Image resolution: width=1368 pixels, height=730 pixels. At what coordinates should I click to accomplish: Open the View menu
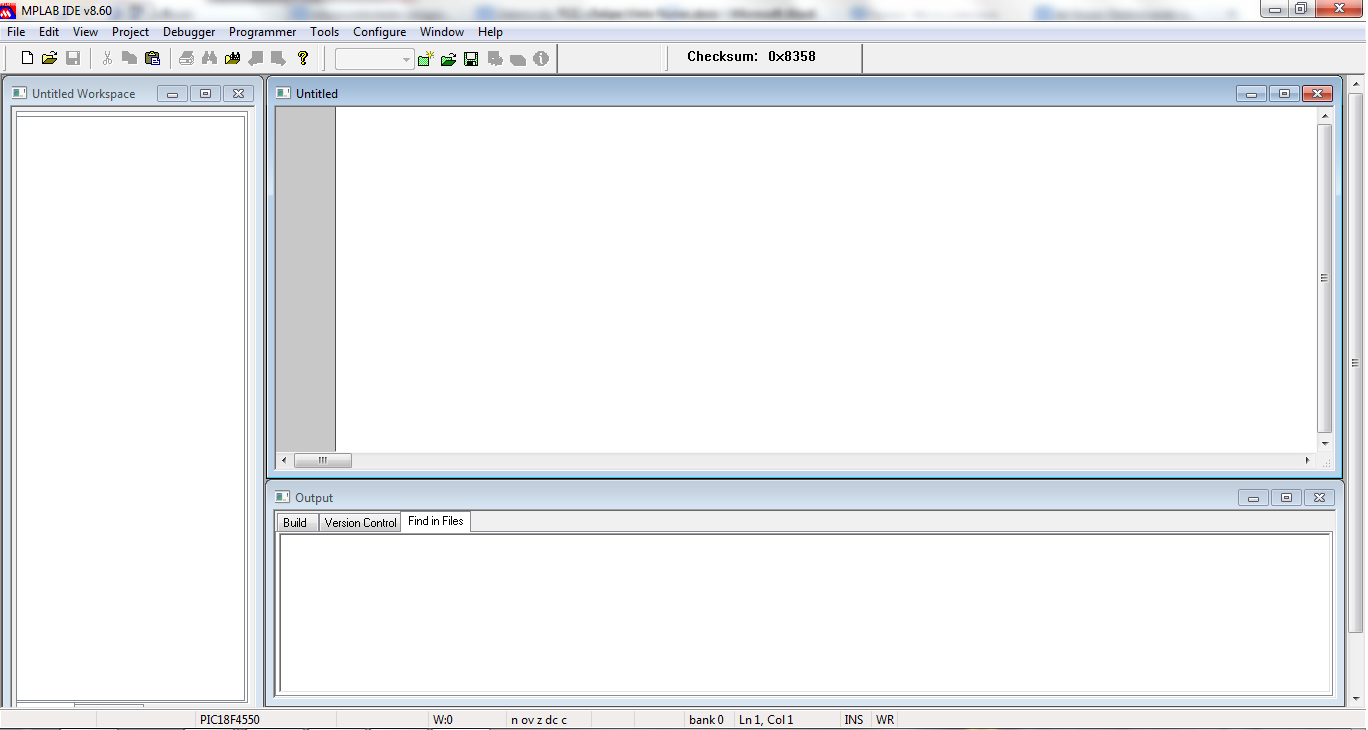[85, 32]
